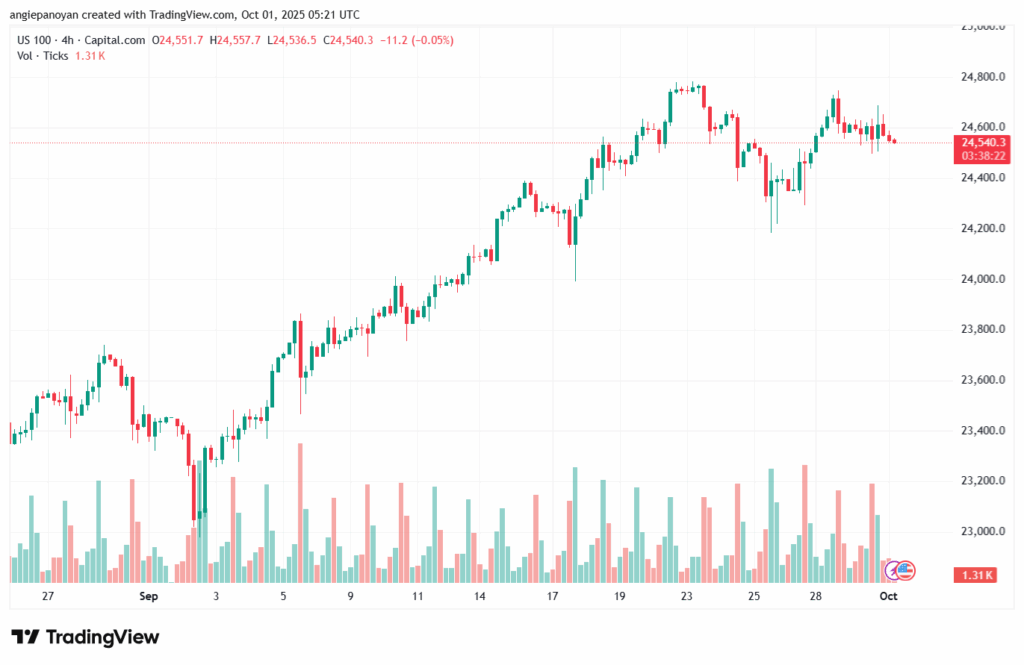Click the 23 date on time axis
This screenshot has width=1024, height=665.
[687, 596]
